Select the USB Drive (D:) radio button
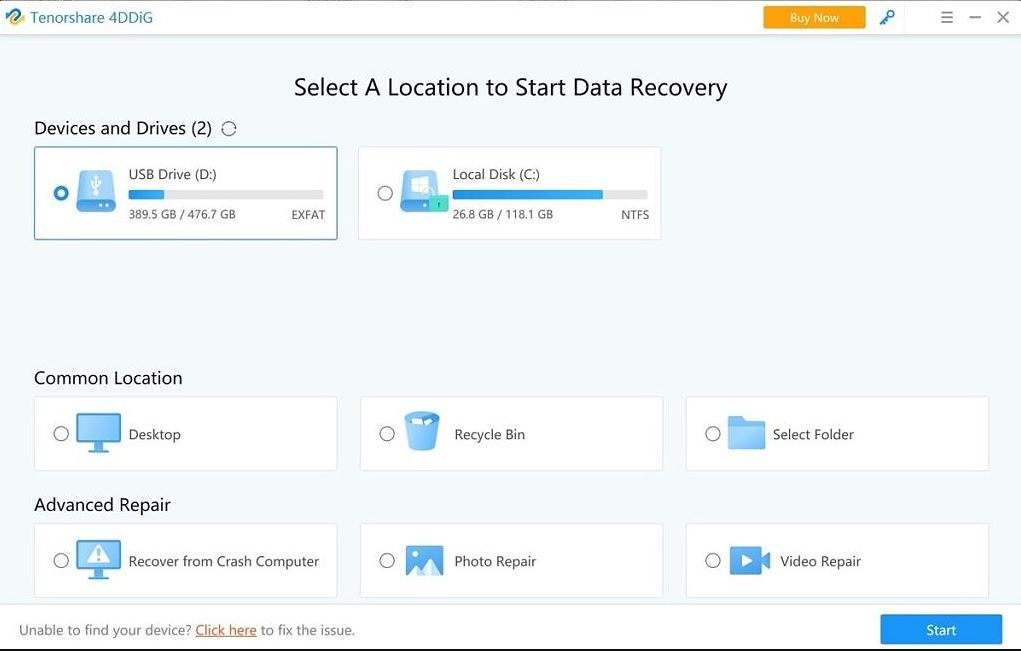Viewport: 1021px width, 651px height. pos(61,193)
